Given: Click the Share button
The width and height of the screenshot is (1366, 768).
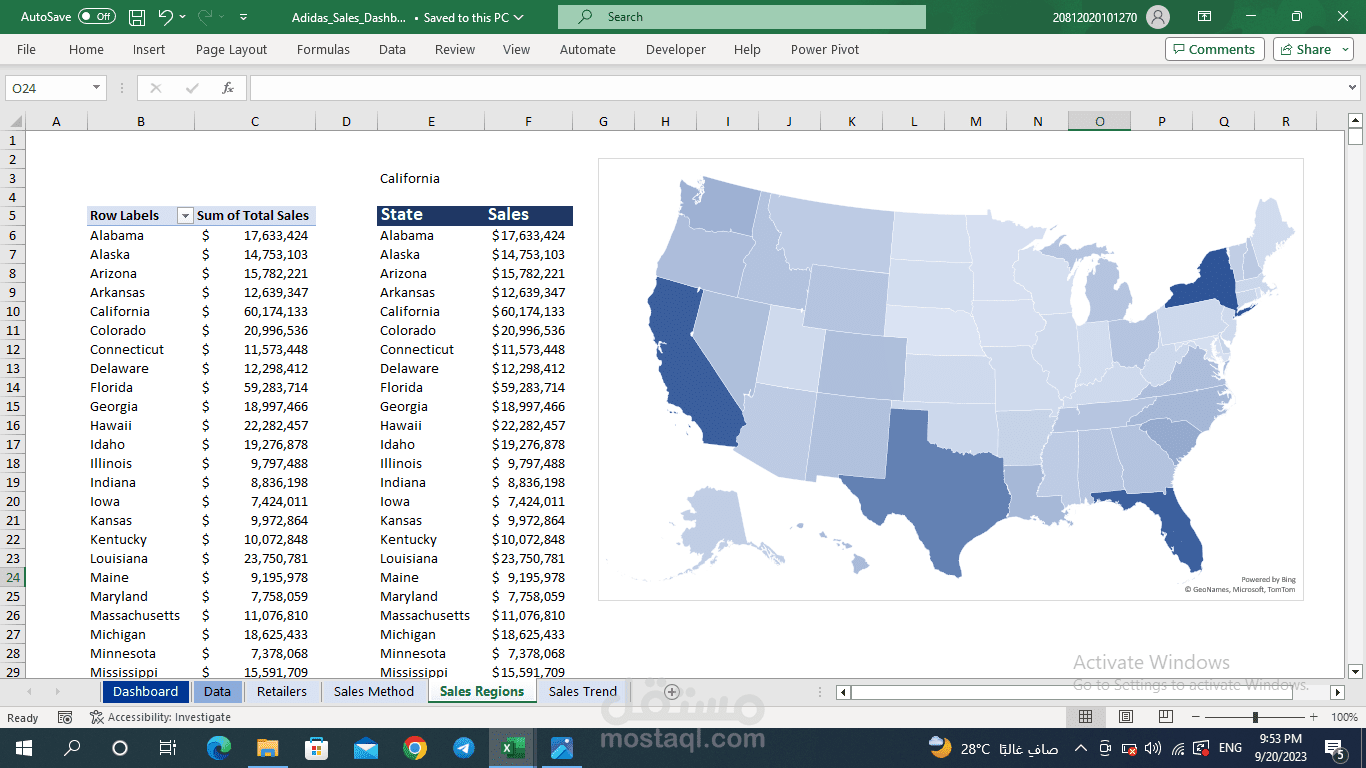Looking at the screenshot, I should pyautogui.click(x=1312, y=49).
